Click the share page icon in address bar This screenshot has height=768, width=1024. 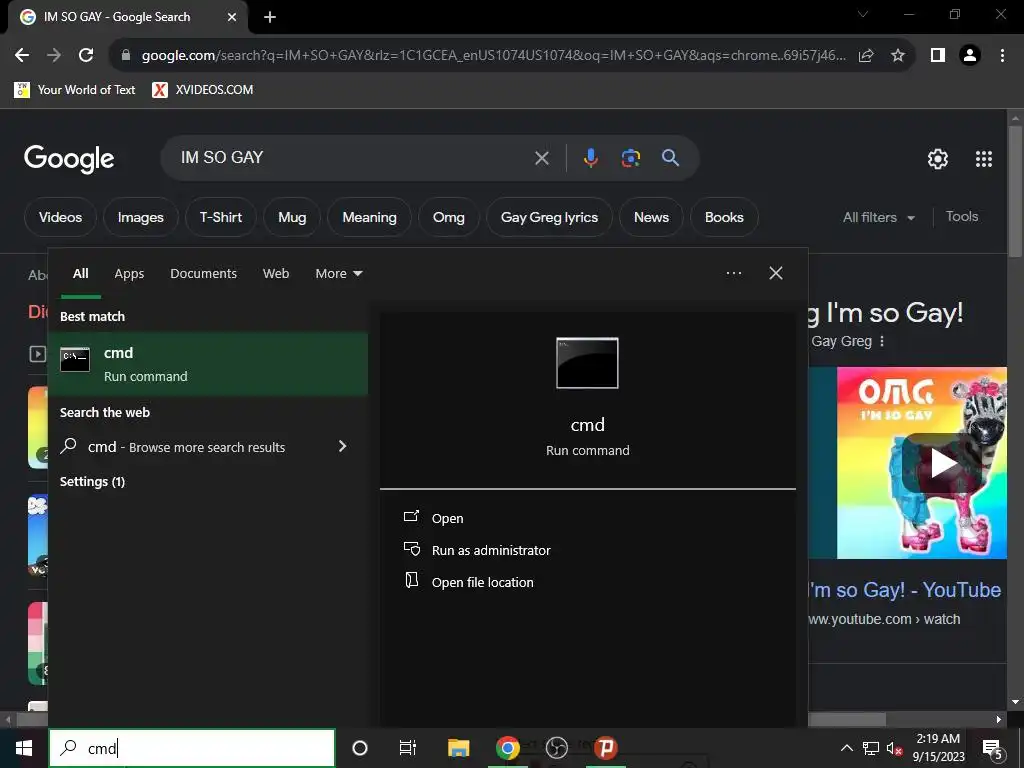coord(866,56)
